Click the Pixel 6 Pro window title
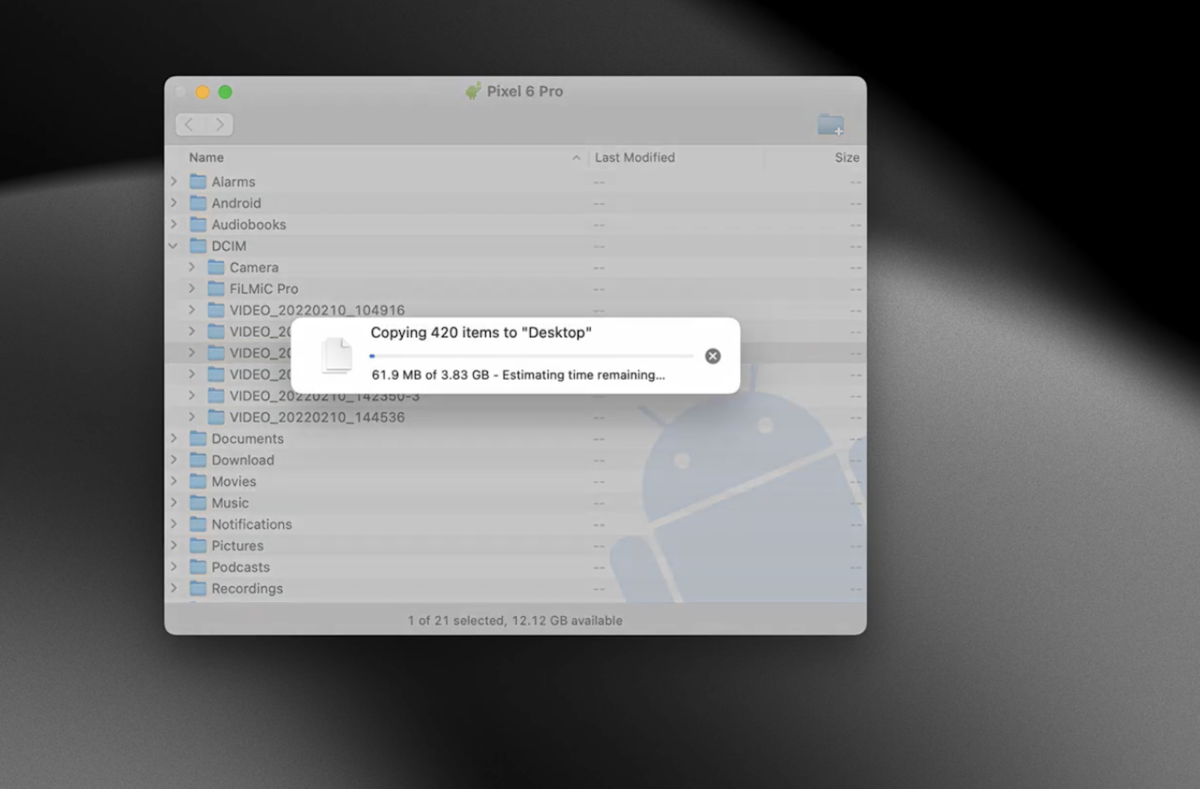 coord(525,91)
